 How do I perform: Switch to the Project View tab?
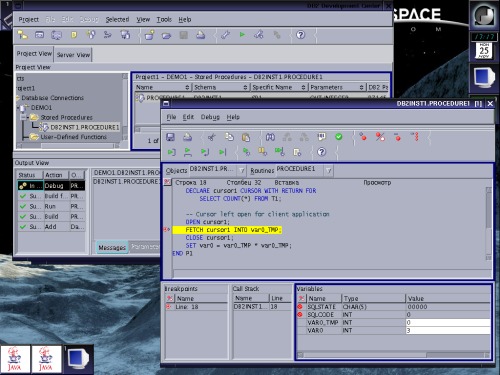coord(34,54)
